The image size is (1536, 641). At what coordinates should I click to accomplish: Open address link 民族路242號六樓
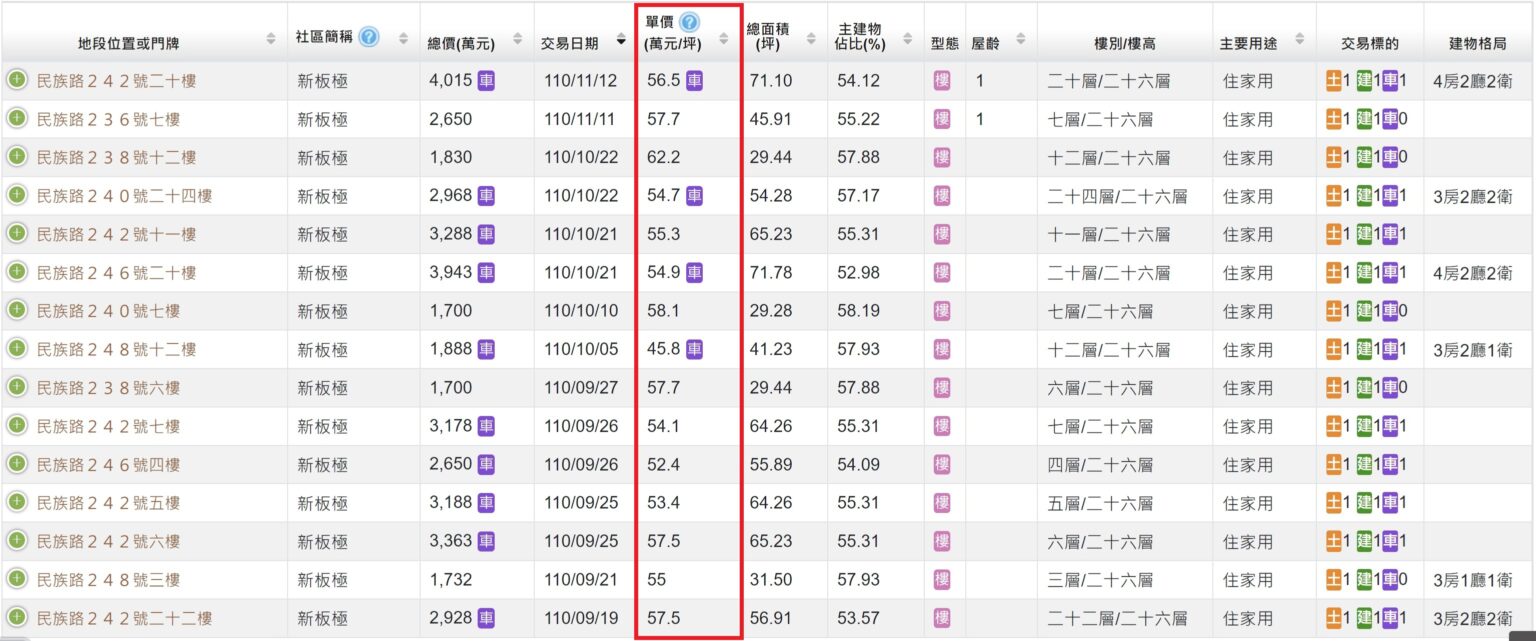pos(108,542)
